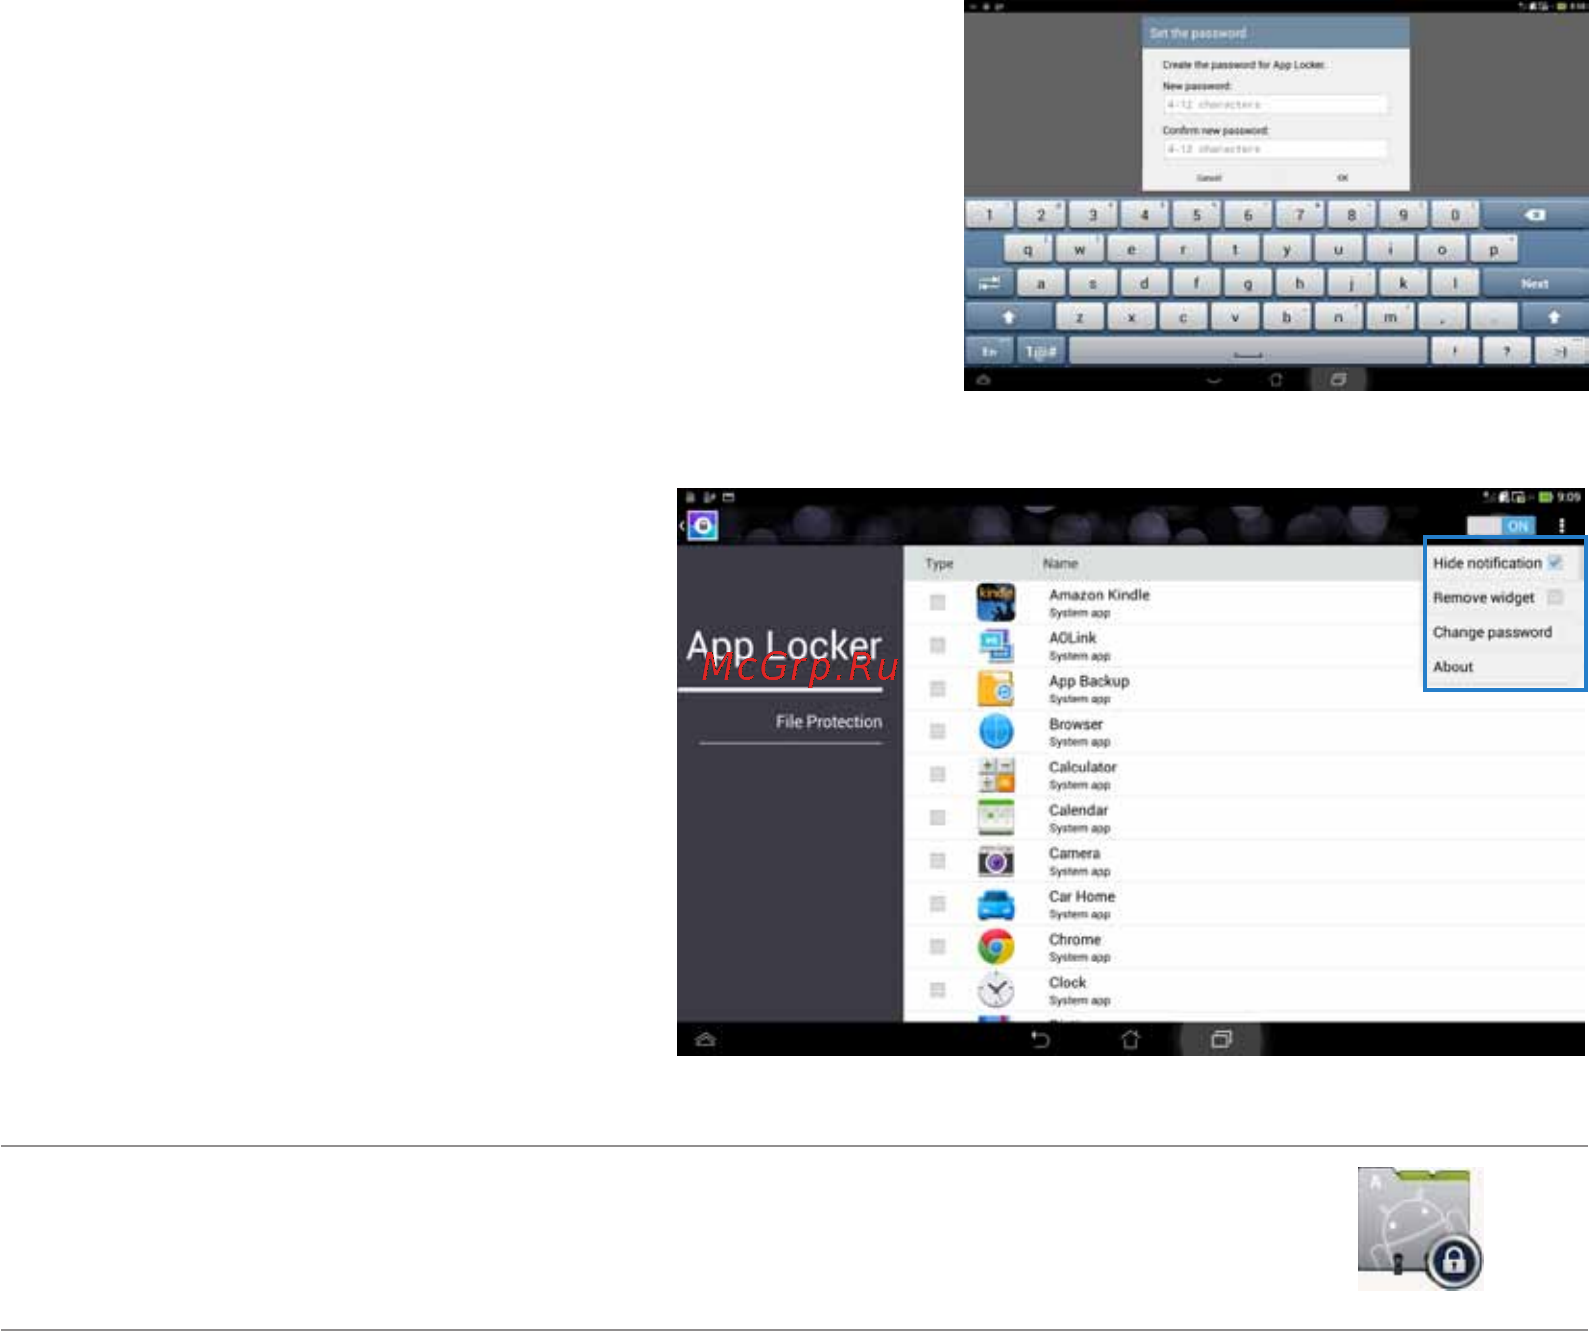Viewport: 1589px width, 1331px height.
Task: Select About in the overflow menu
Action: click(1453, 666)
